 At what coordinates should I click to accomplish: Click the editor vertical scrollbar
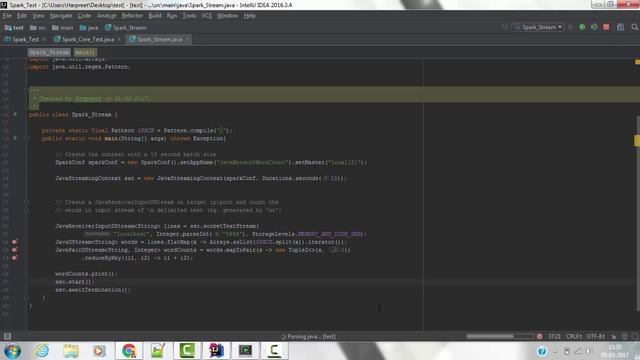(x=638, y=212)
